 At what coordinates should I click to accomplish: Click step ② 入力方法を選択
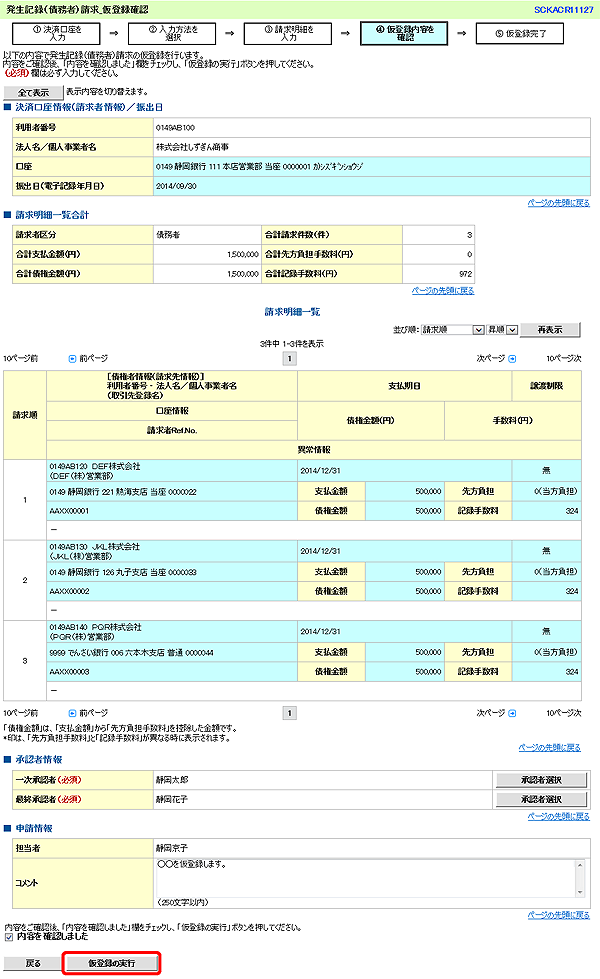click(172, 34)
